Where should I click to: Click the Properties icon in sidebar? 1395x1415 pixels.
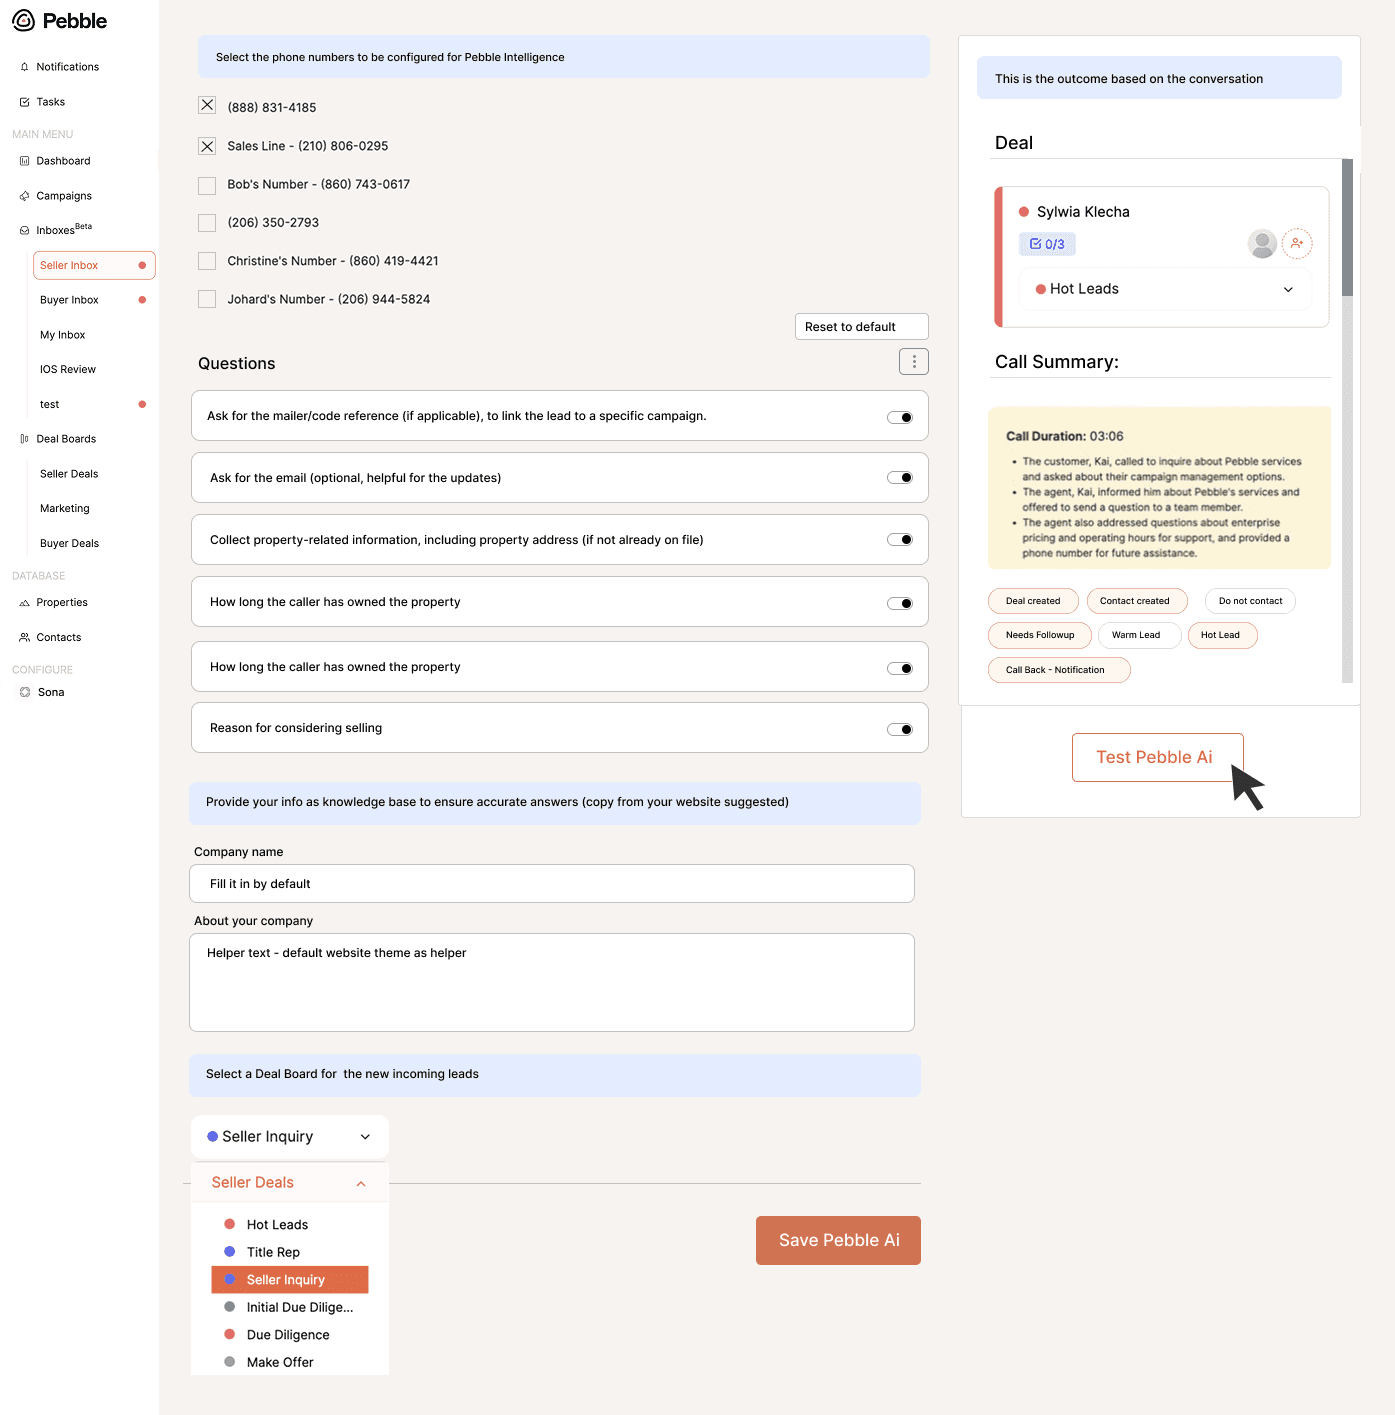[25, 603]
